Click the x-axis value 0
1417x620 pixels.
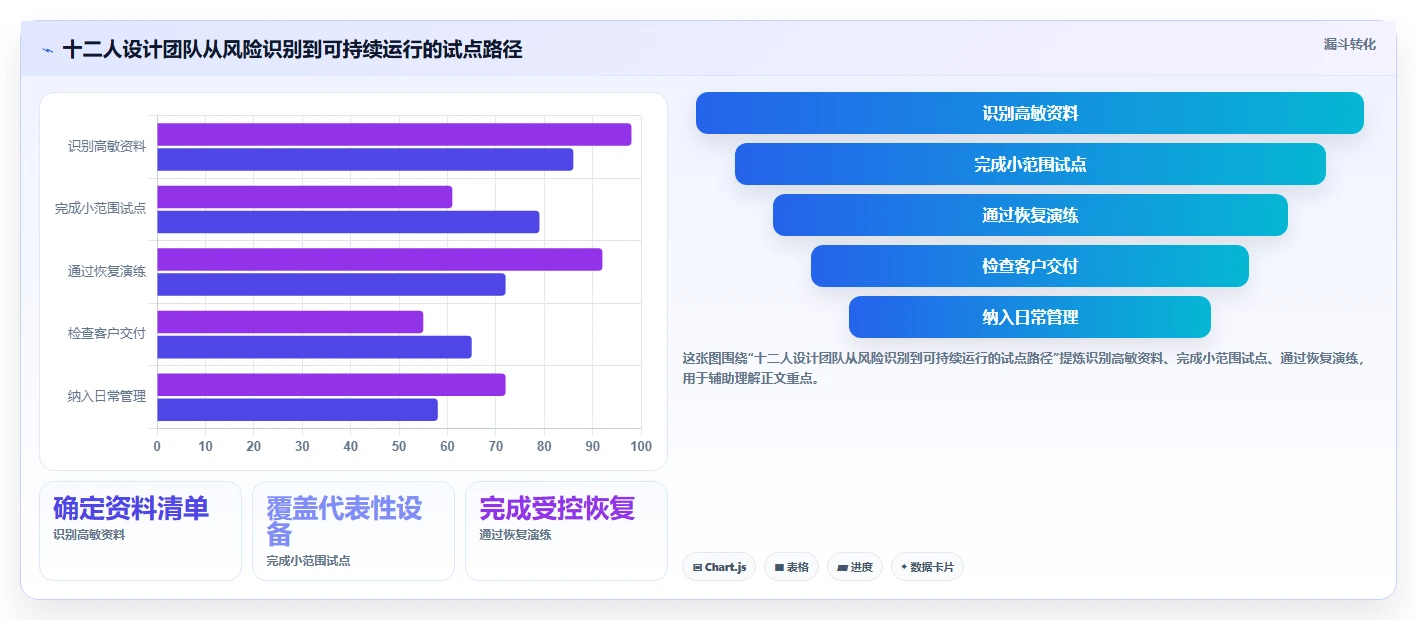click(157, 446)
